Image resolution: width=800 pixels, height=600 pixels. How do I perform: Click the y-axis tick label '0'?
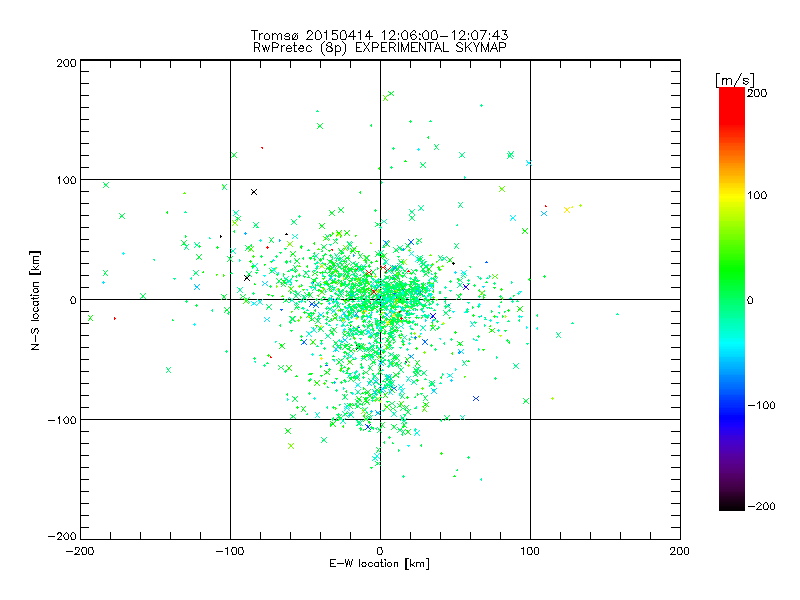73,300
